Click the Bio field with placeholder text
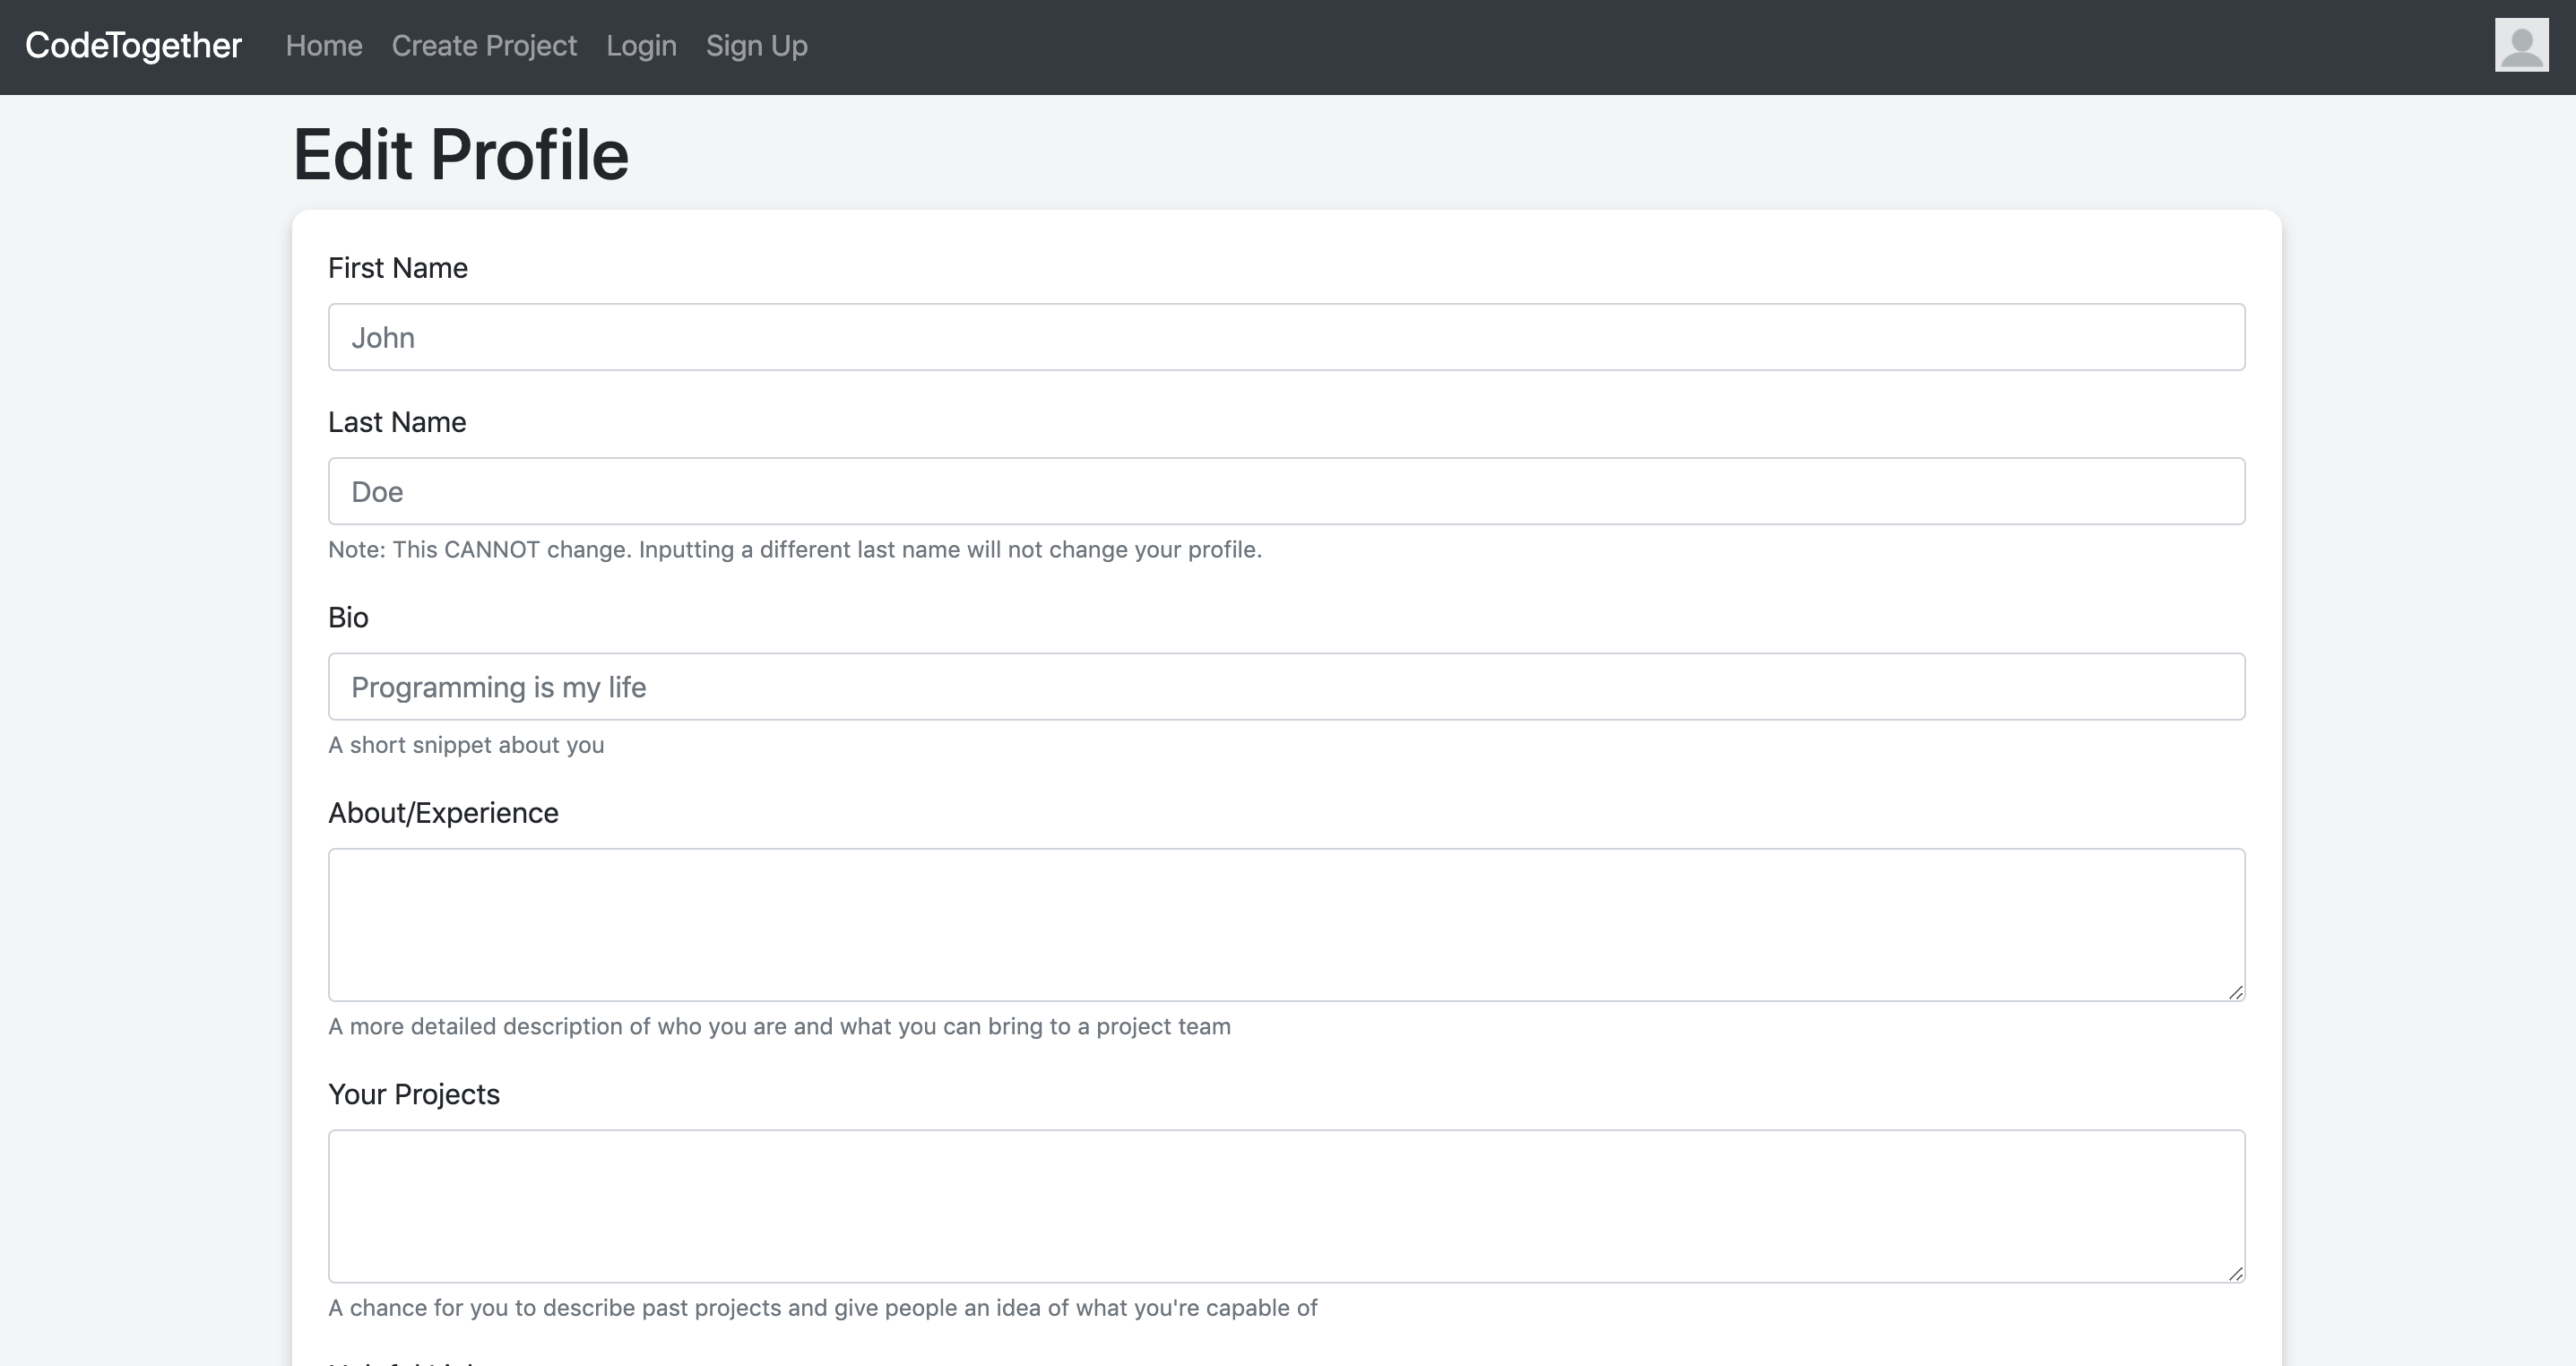This screenshot has height=1366, width=2576. coord(1286,686)
